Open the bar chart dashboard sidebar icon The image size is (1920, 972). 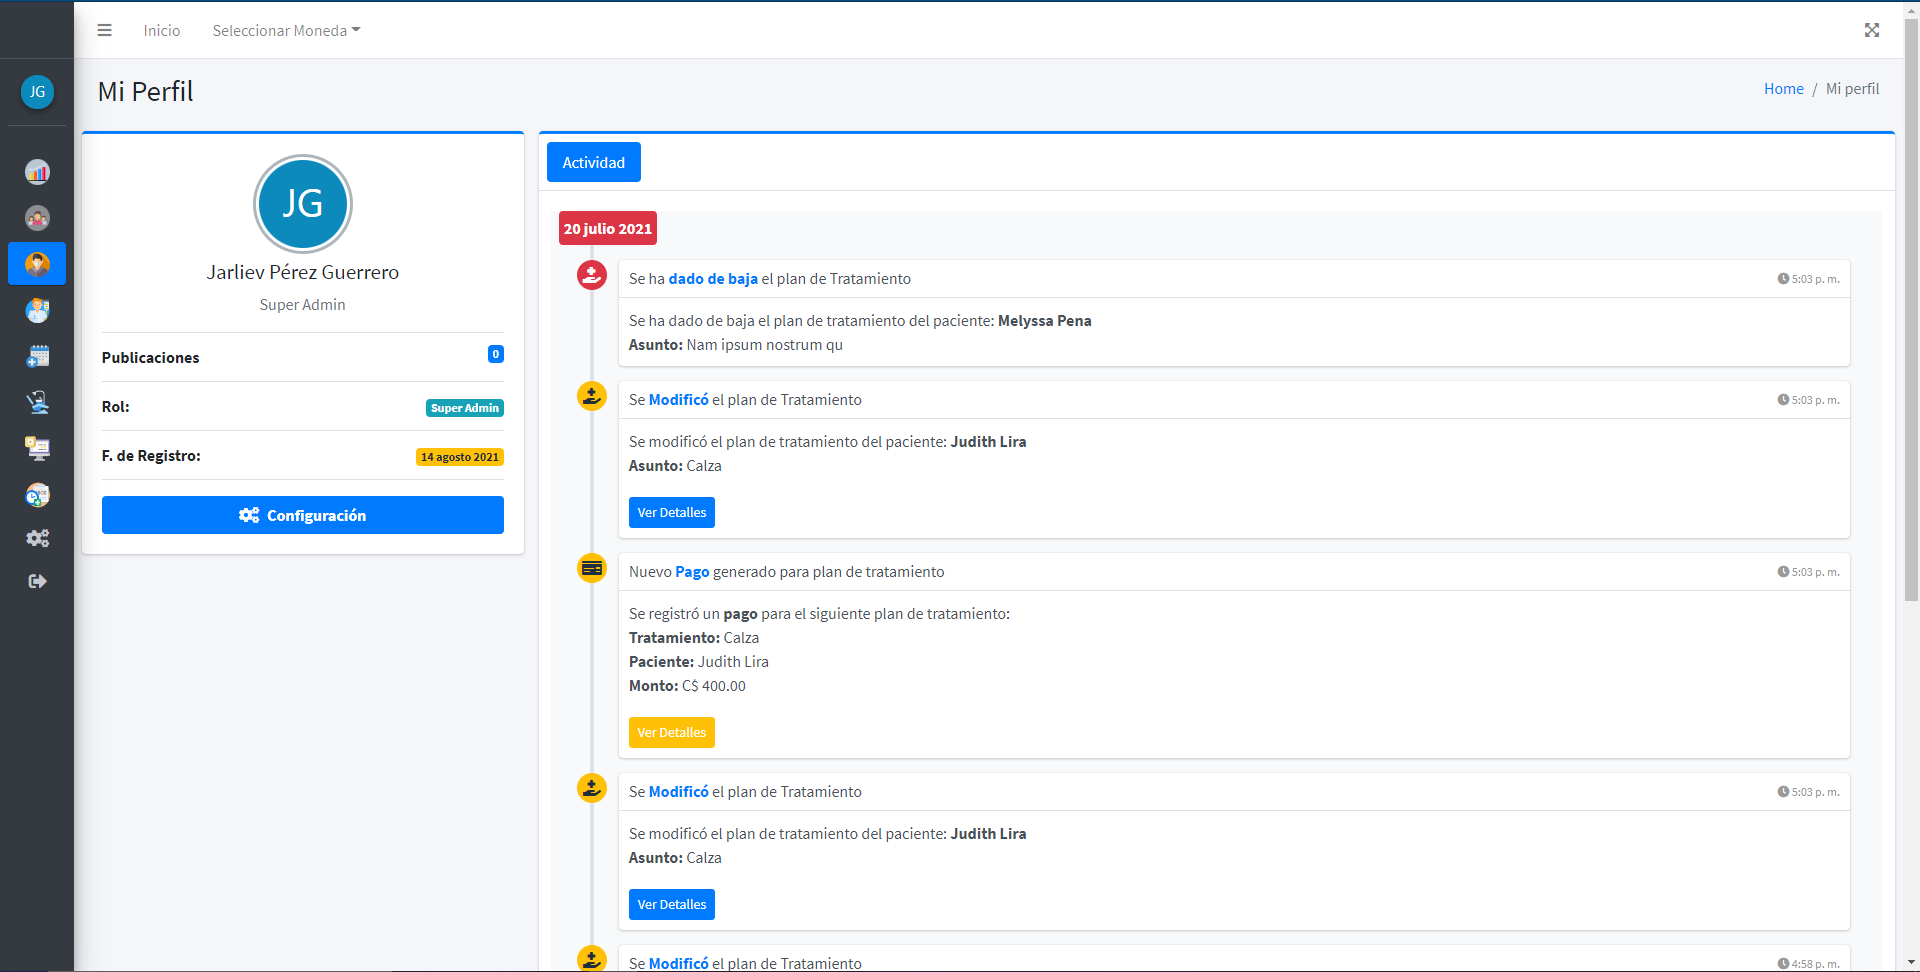coord(37,172)
